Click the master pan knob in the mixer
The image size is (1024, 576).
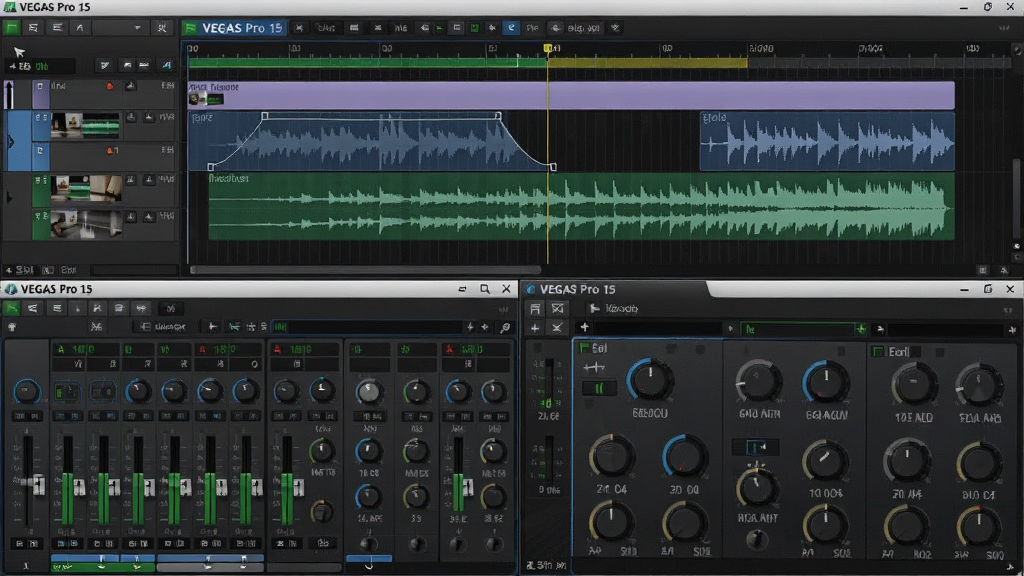click(x=27, y=391)
